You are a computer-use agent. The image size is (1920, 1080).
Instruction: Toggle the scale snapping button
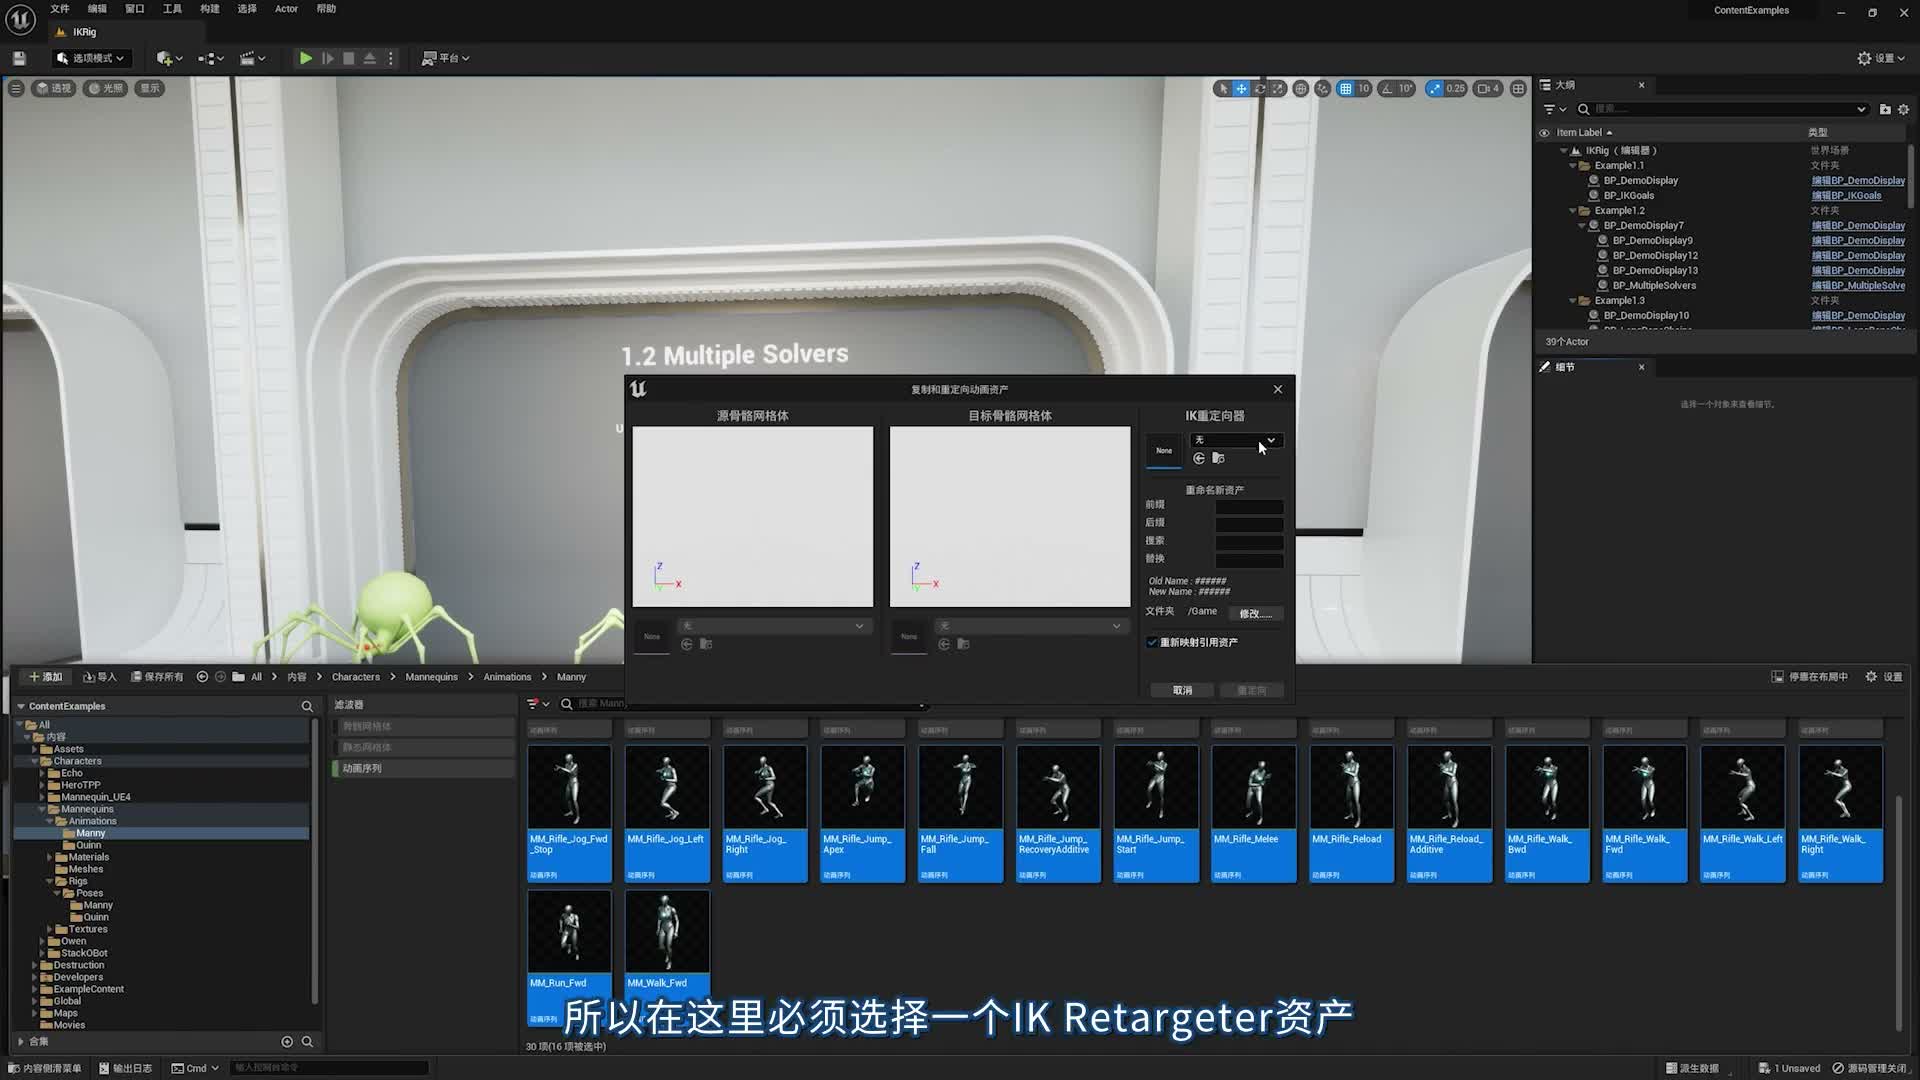pyautogui.click(x=1435, y=89)
